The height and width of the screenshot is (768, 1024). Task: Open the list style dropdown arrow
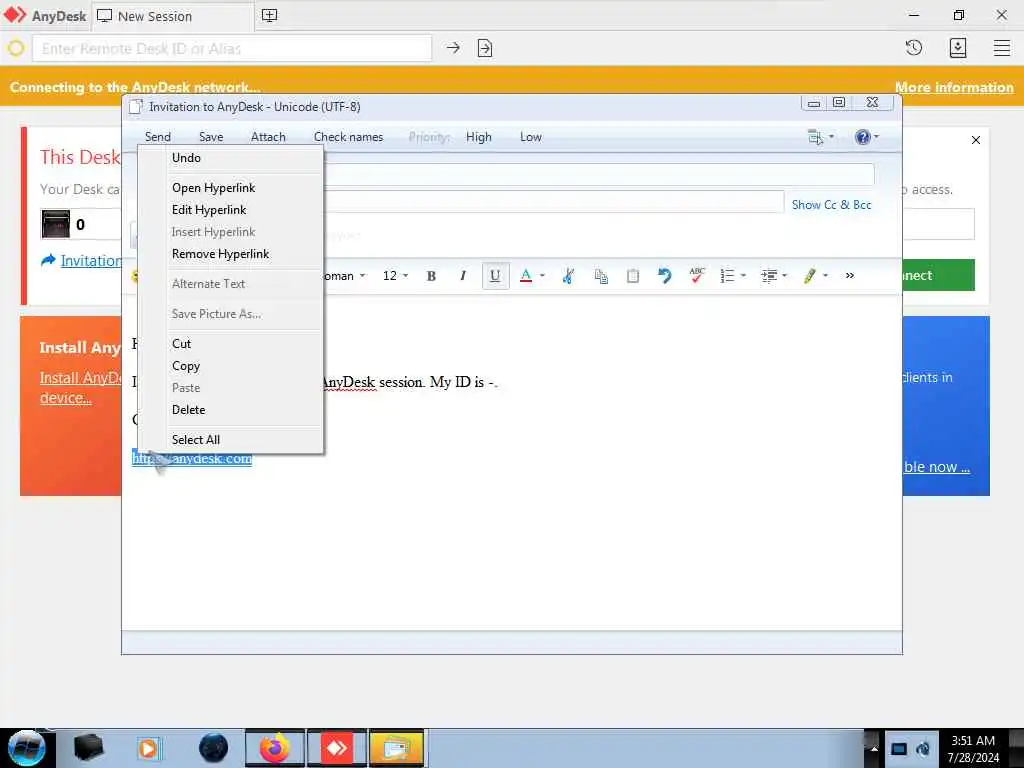click(x=743, y=276)
